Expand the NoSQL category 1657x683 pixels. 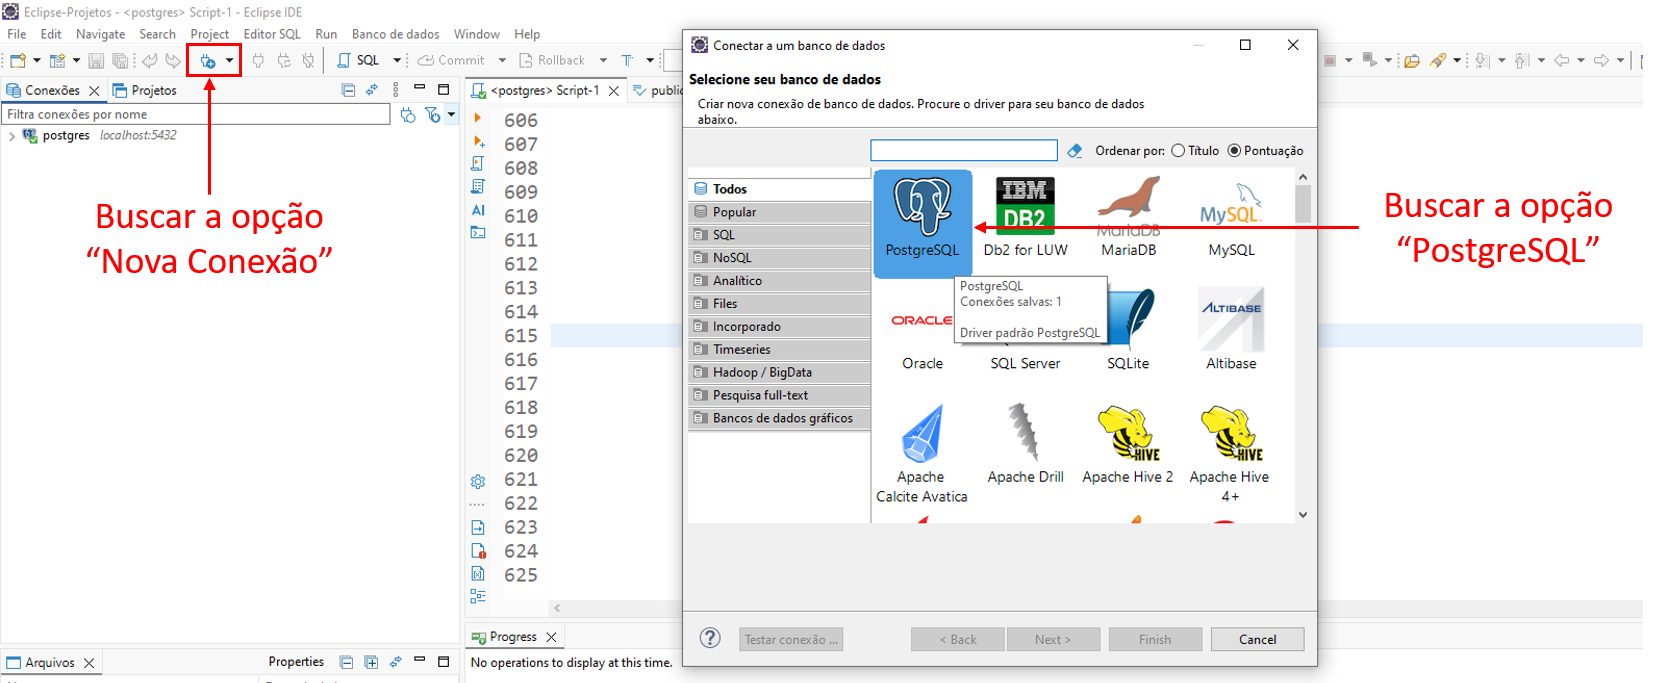779,258
